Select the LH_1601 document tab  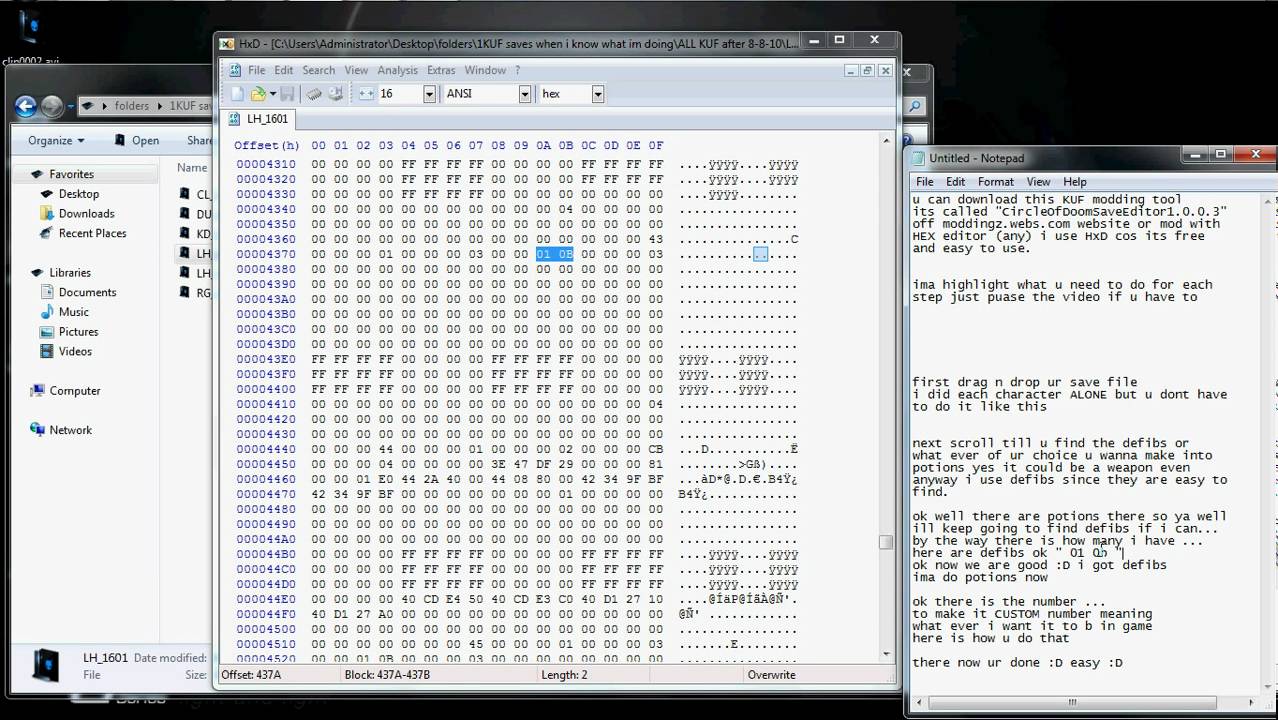coord(259,119)
